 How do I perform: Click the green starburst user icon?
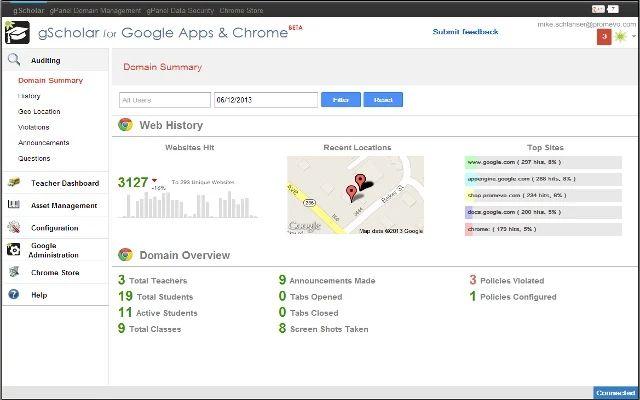(x=620, y=36)
